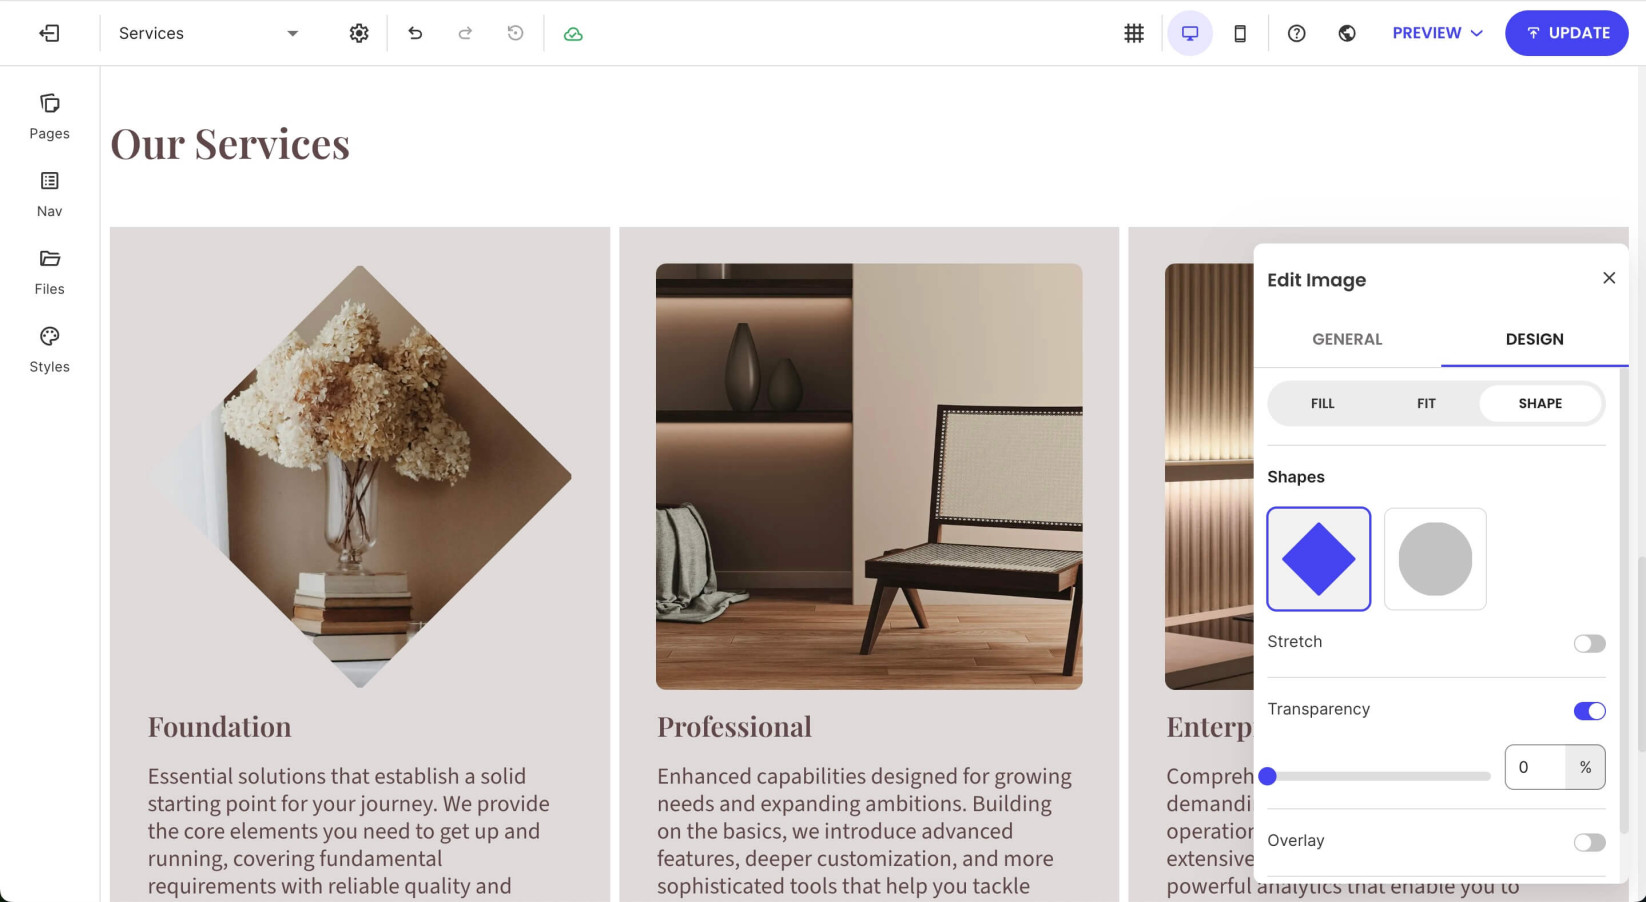Screen dimensions: 1646x902
Task: Switch to mobile view
Action: point(1240,33)
